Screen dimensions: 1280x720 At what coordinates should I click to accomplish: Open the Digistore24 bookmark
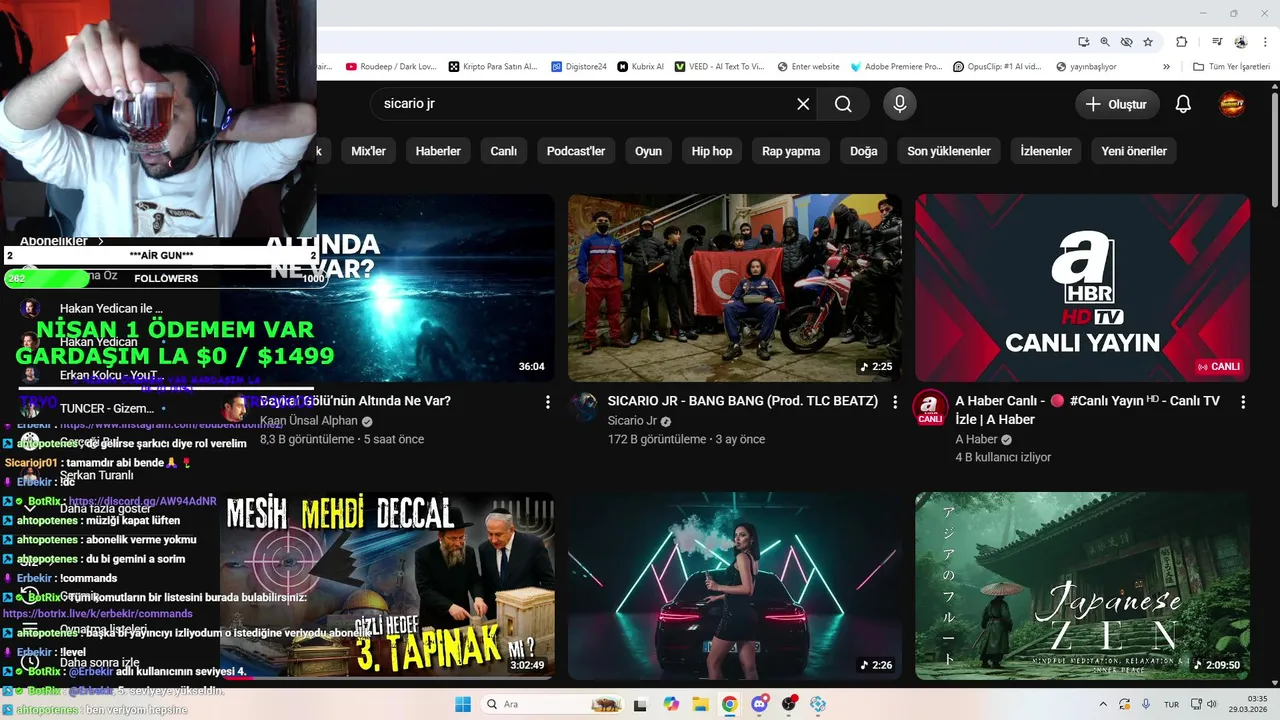pyautogui.click(x=579, y=67)
